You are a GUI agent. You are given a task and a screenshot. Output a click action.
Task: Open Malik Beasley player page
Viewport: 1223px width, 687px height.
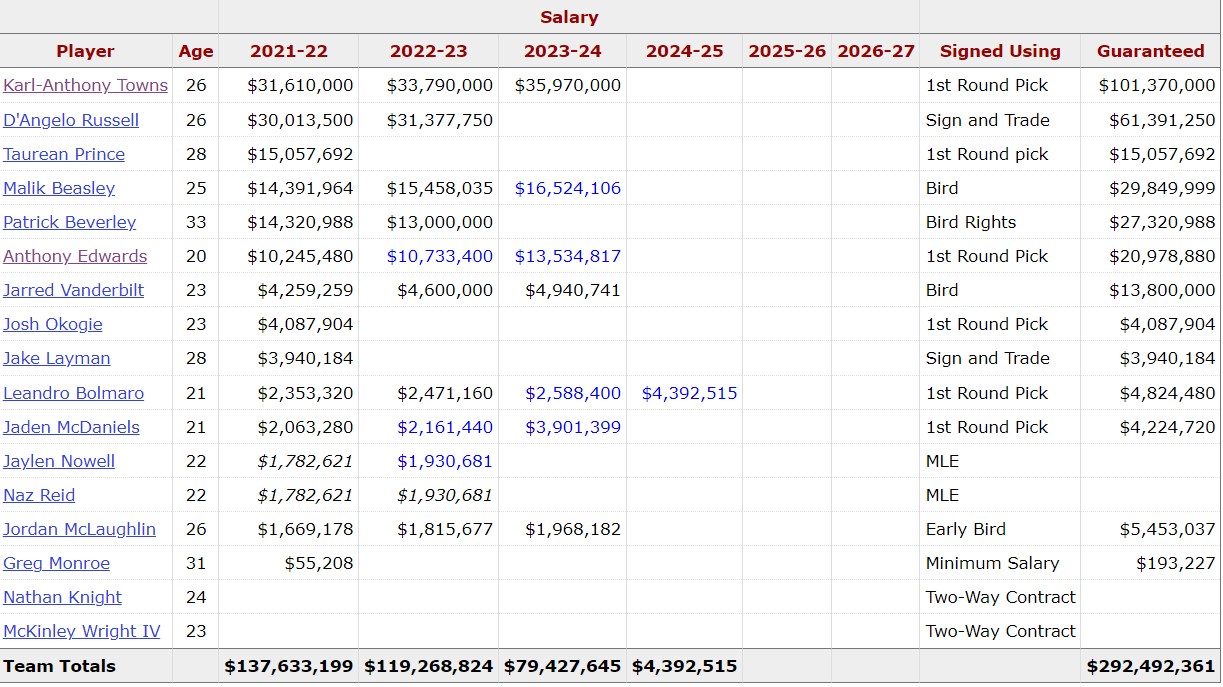click(59, 188)
